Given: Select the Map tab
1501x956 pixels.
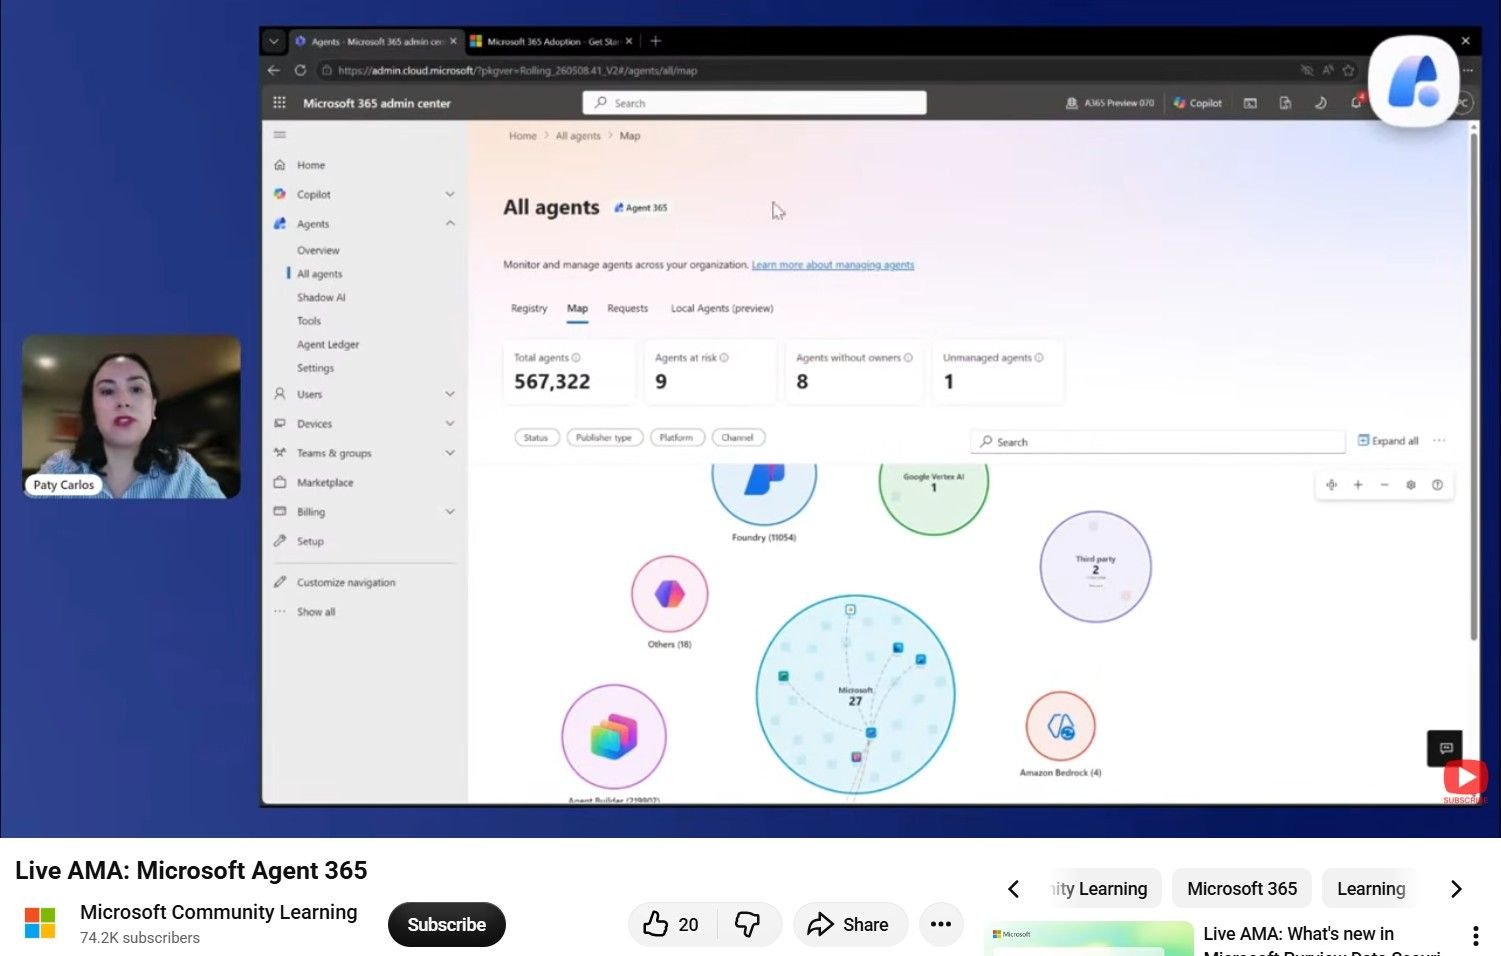Looking at the screenshot, I should point(578,308).
